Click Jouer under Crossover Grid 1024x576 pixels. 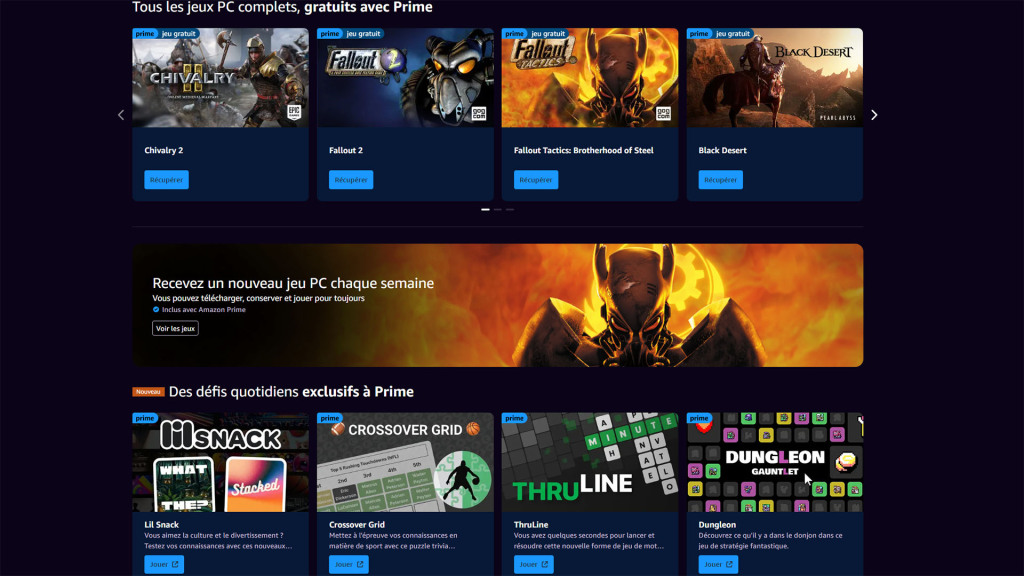(349, 564)
